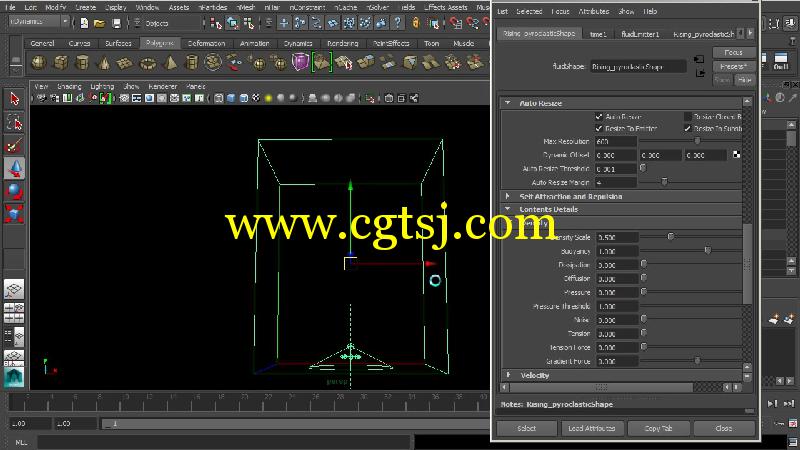Create a polygon plane from the shelf

pos(125,62)
